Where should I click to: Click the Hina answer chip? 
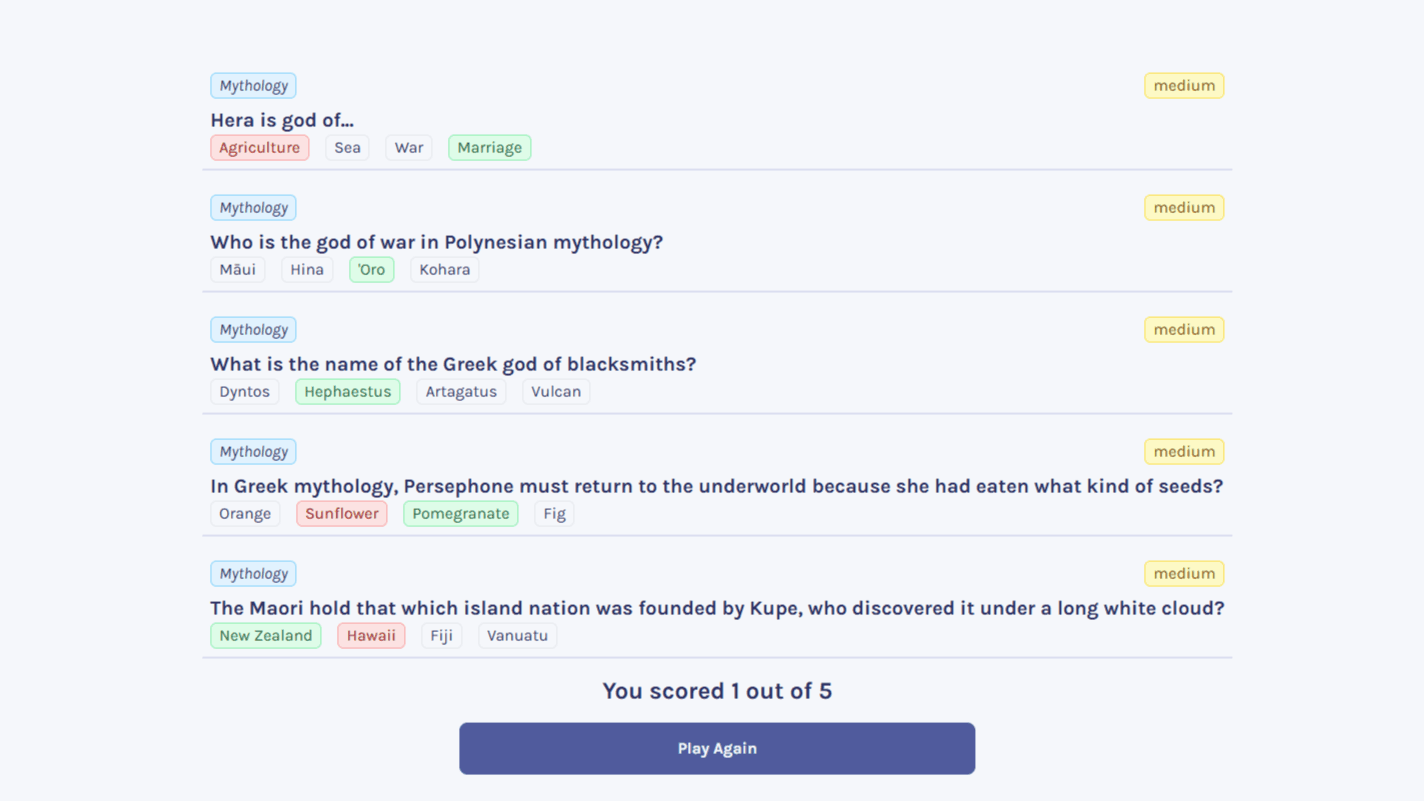coord(306,269)
